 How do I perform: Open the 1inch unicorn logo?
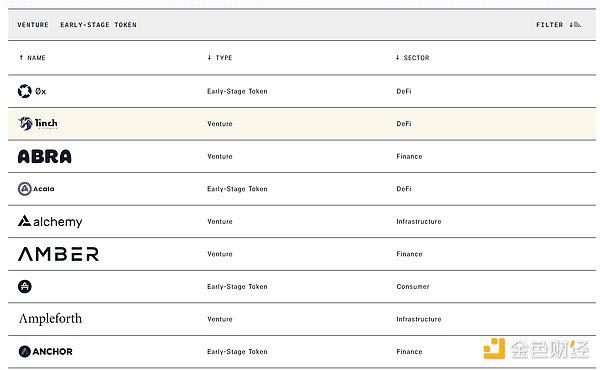pyautogui.click(x=25, y=123)
